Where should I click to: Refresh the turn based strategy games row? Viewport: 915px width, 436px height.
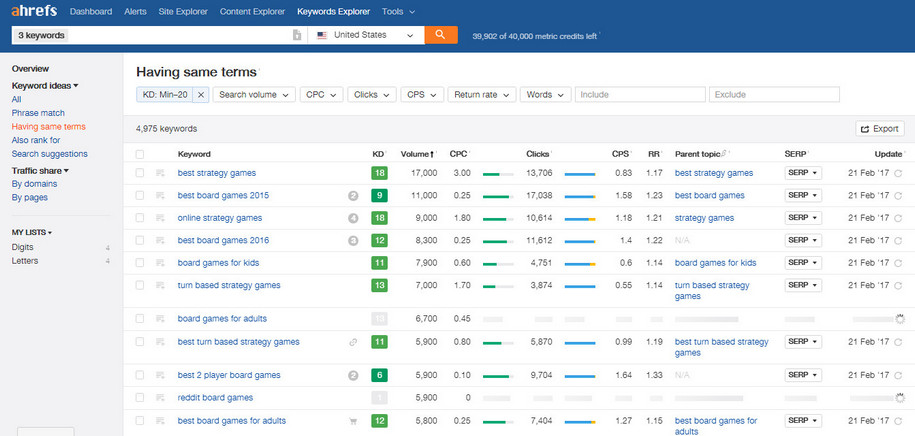(898, 285)
